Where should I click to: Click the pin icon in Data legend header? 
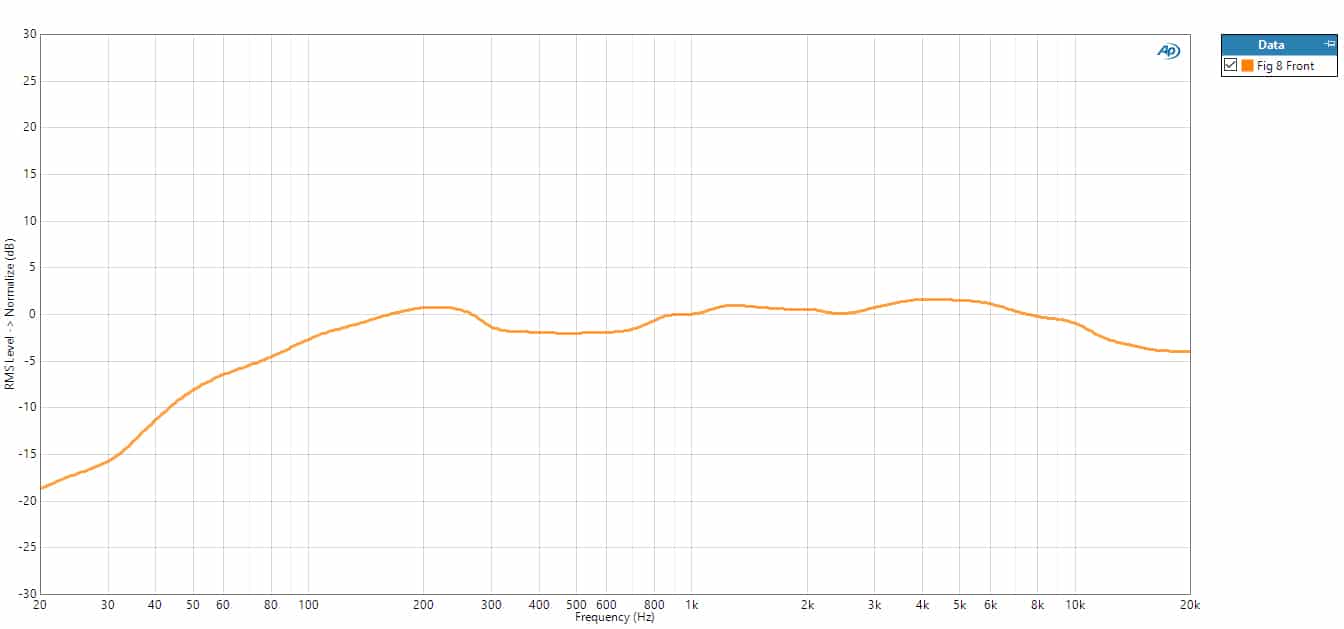click(x=1329, y=45)
